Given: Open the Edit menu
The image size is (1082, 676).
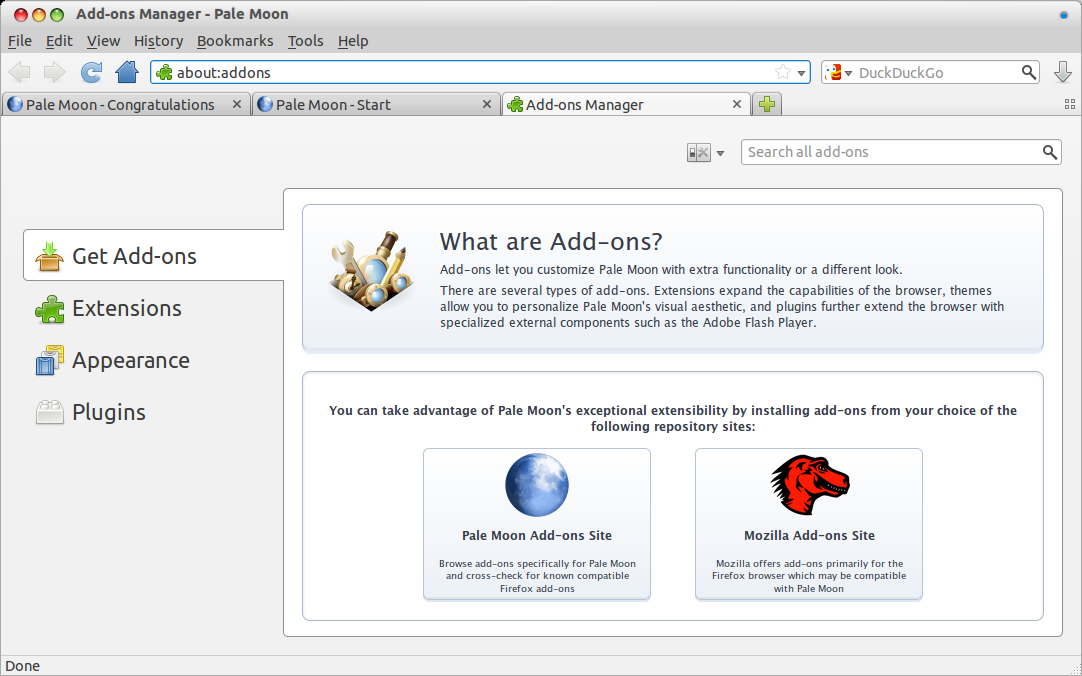Looking at the screenshot, I should point(59,41).
